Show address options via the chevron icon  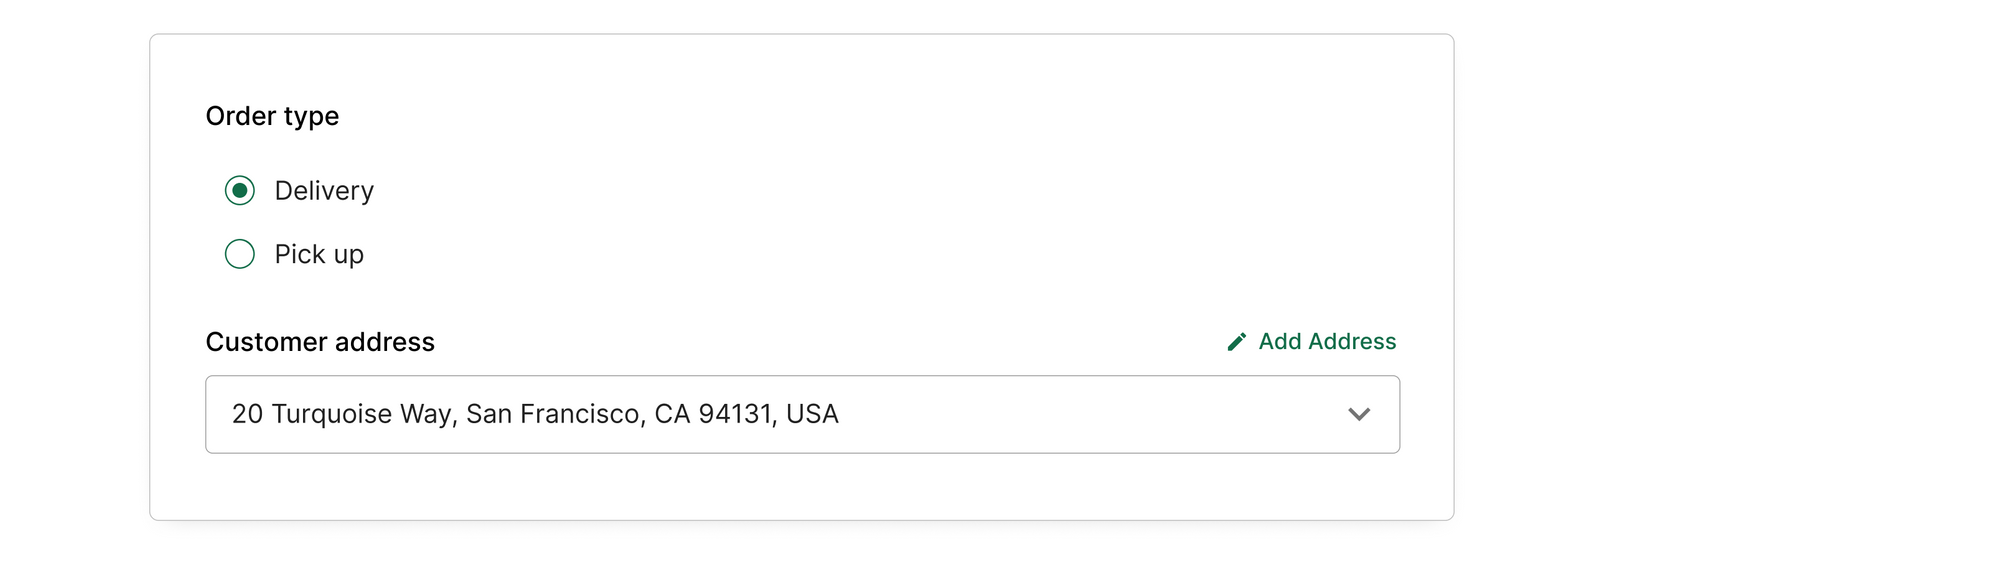click(1359, 414)
